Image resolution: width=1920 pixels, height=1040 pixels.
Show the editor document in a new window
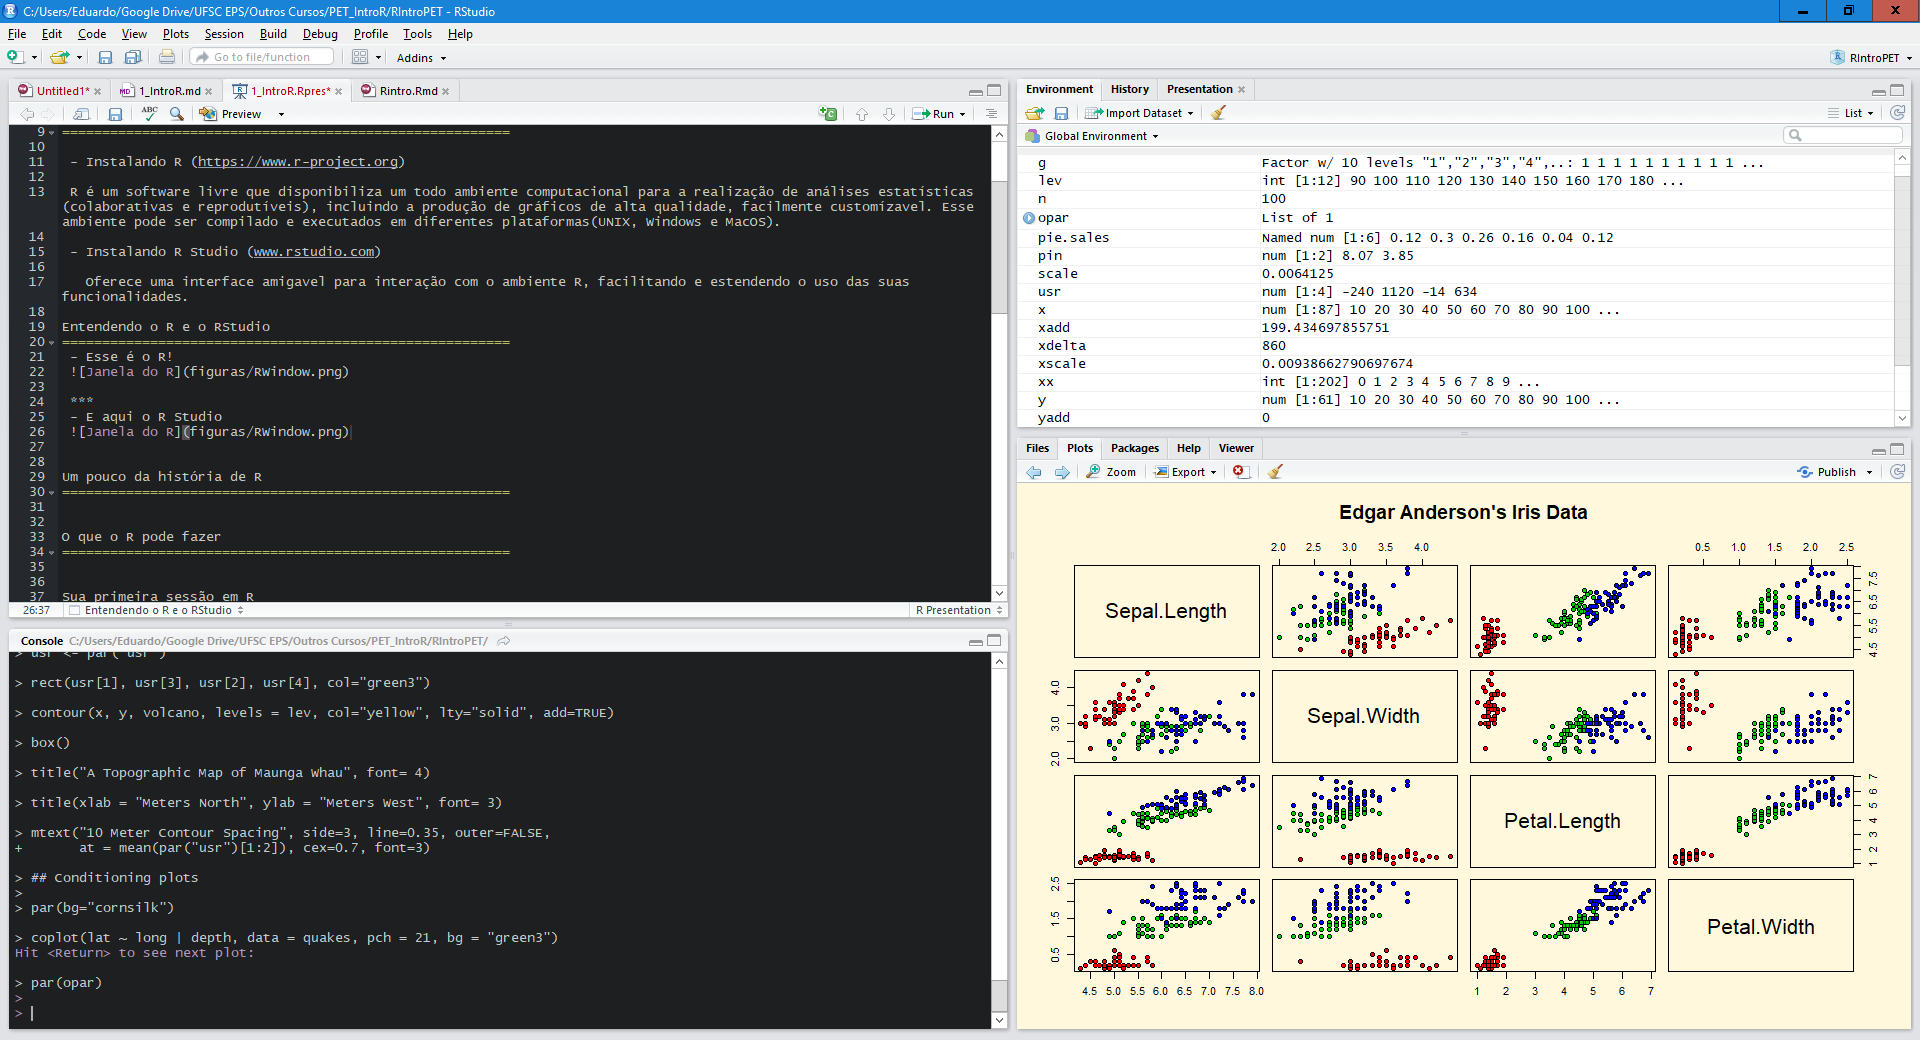81,114
